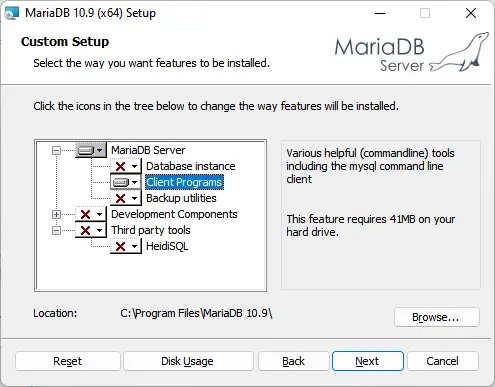The width and height of the screenshot is (495, 387).
Task: Open MariaDB Server feature install icon
Action: click(x=91, y=150)
